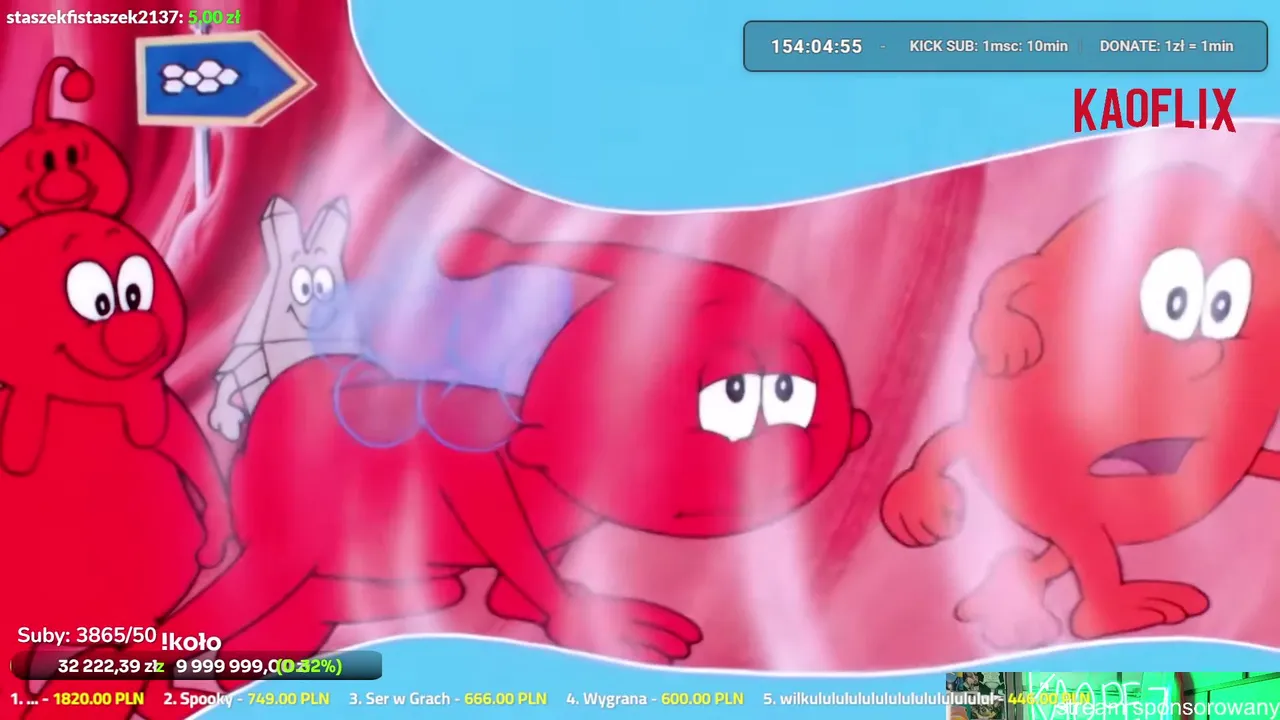Click the '32 222,39 zł' amount
Viewport: 1280px width, 720px height.
coord(110,666)
